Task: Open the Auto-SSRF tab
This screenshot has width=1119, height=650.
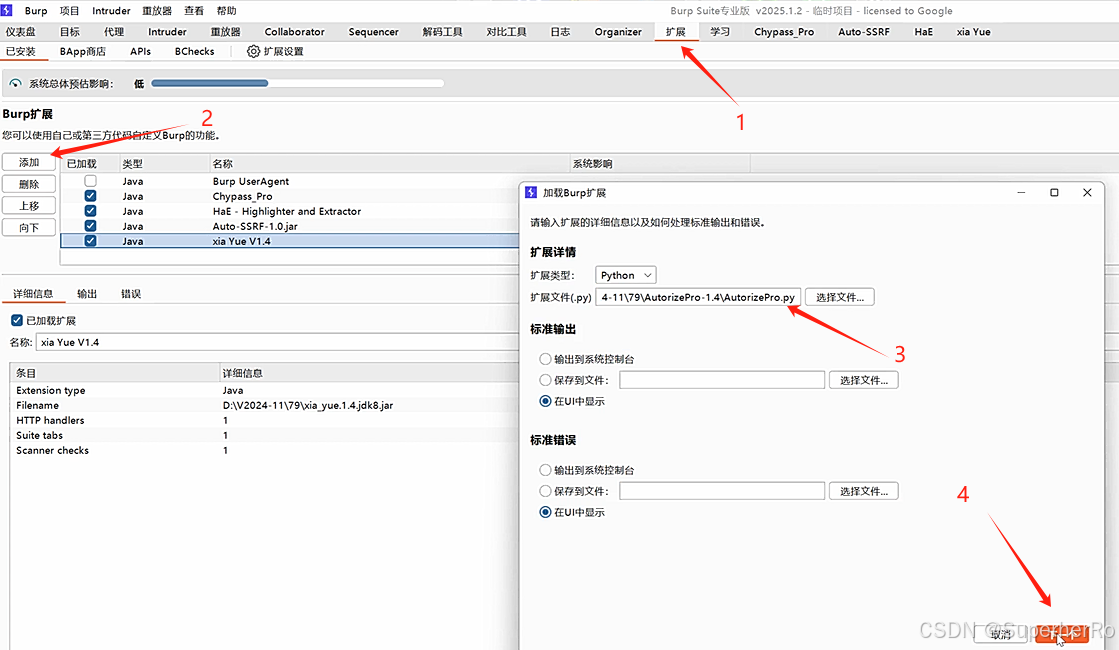Action: (864, 32)
